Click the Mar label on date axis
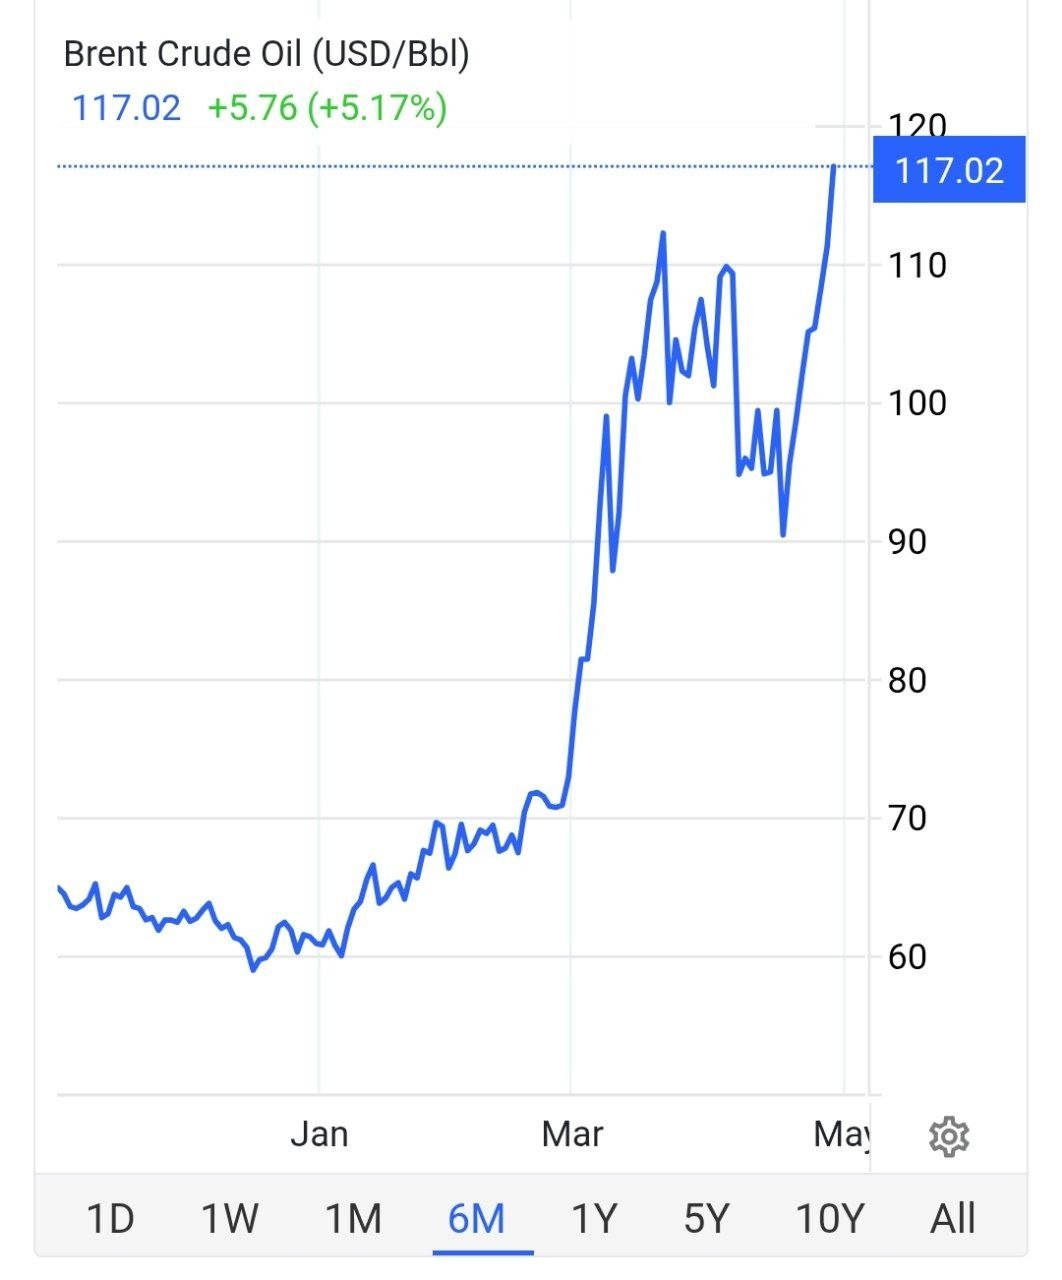The image size is (1062, 1280). [572, 1134]
